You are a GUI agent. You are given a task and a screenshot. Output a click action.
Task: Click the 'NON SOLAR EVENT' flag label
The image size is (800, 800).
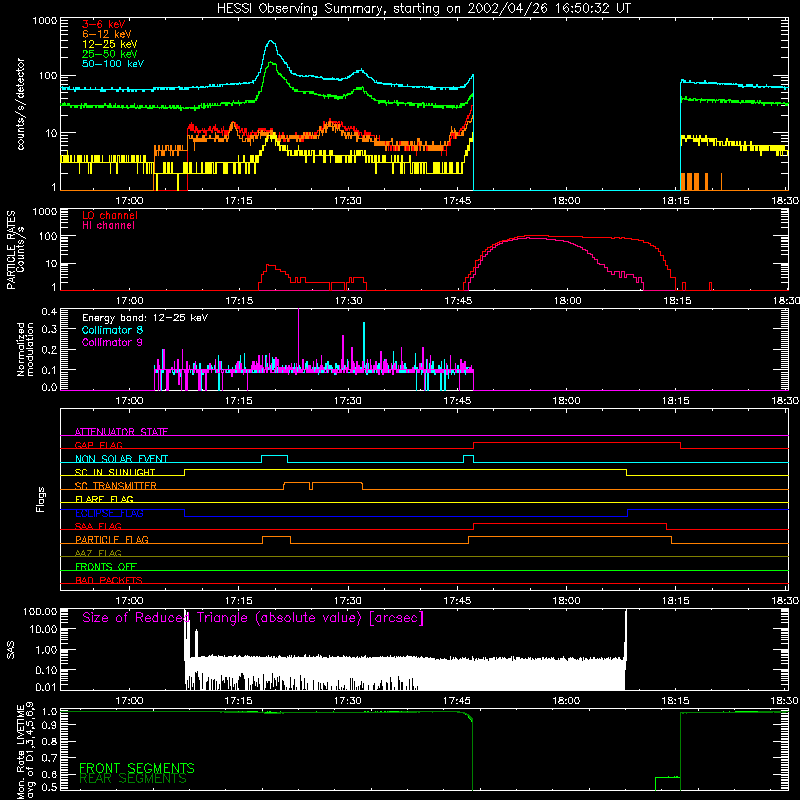pyautogui.click(x=121, y=459)
